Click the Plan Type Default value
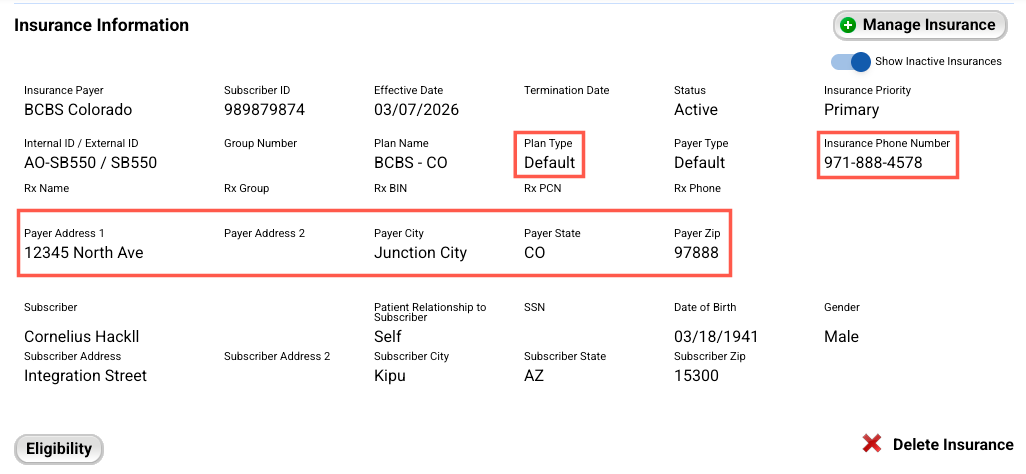The image size is (1026, 474). (x=550, y=162)
